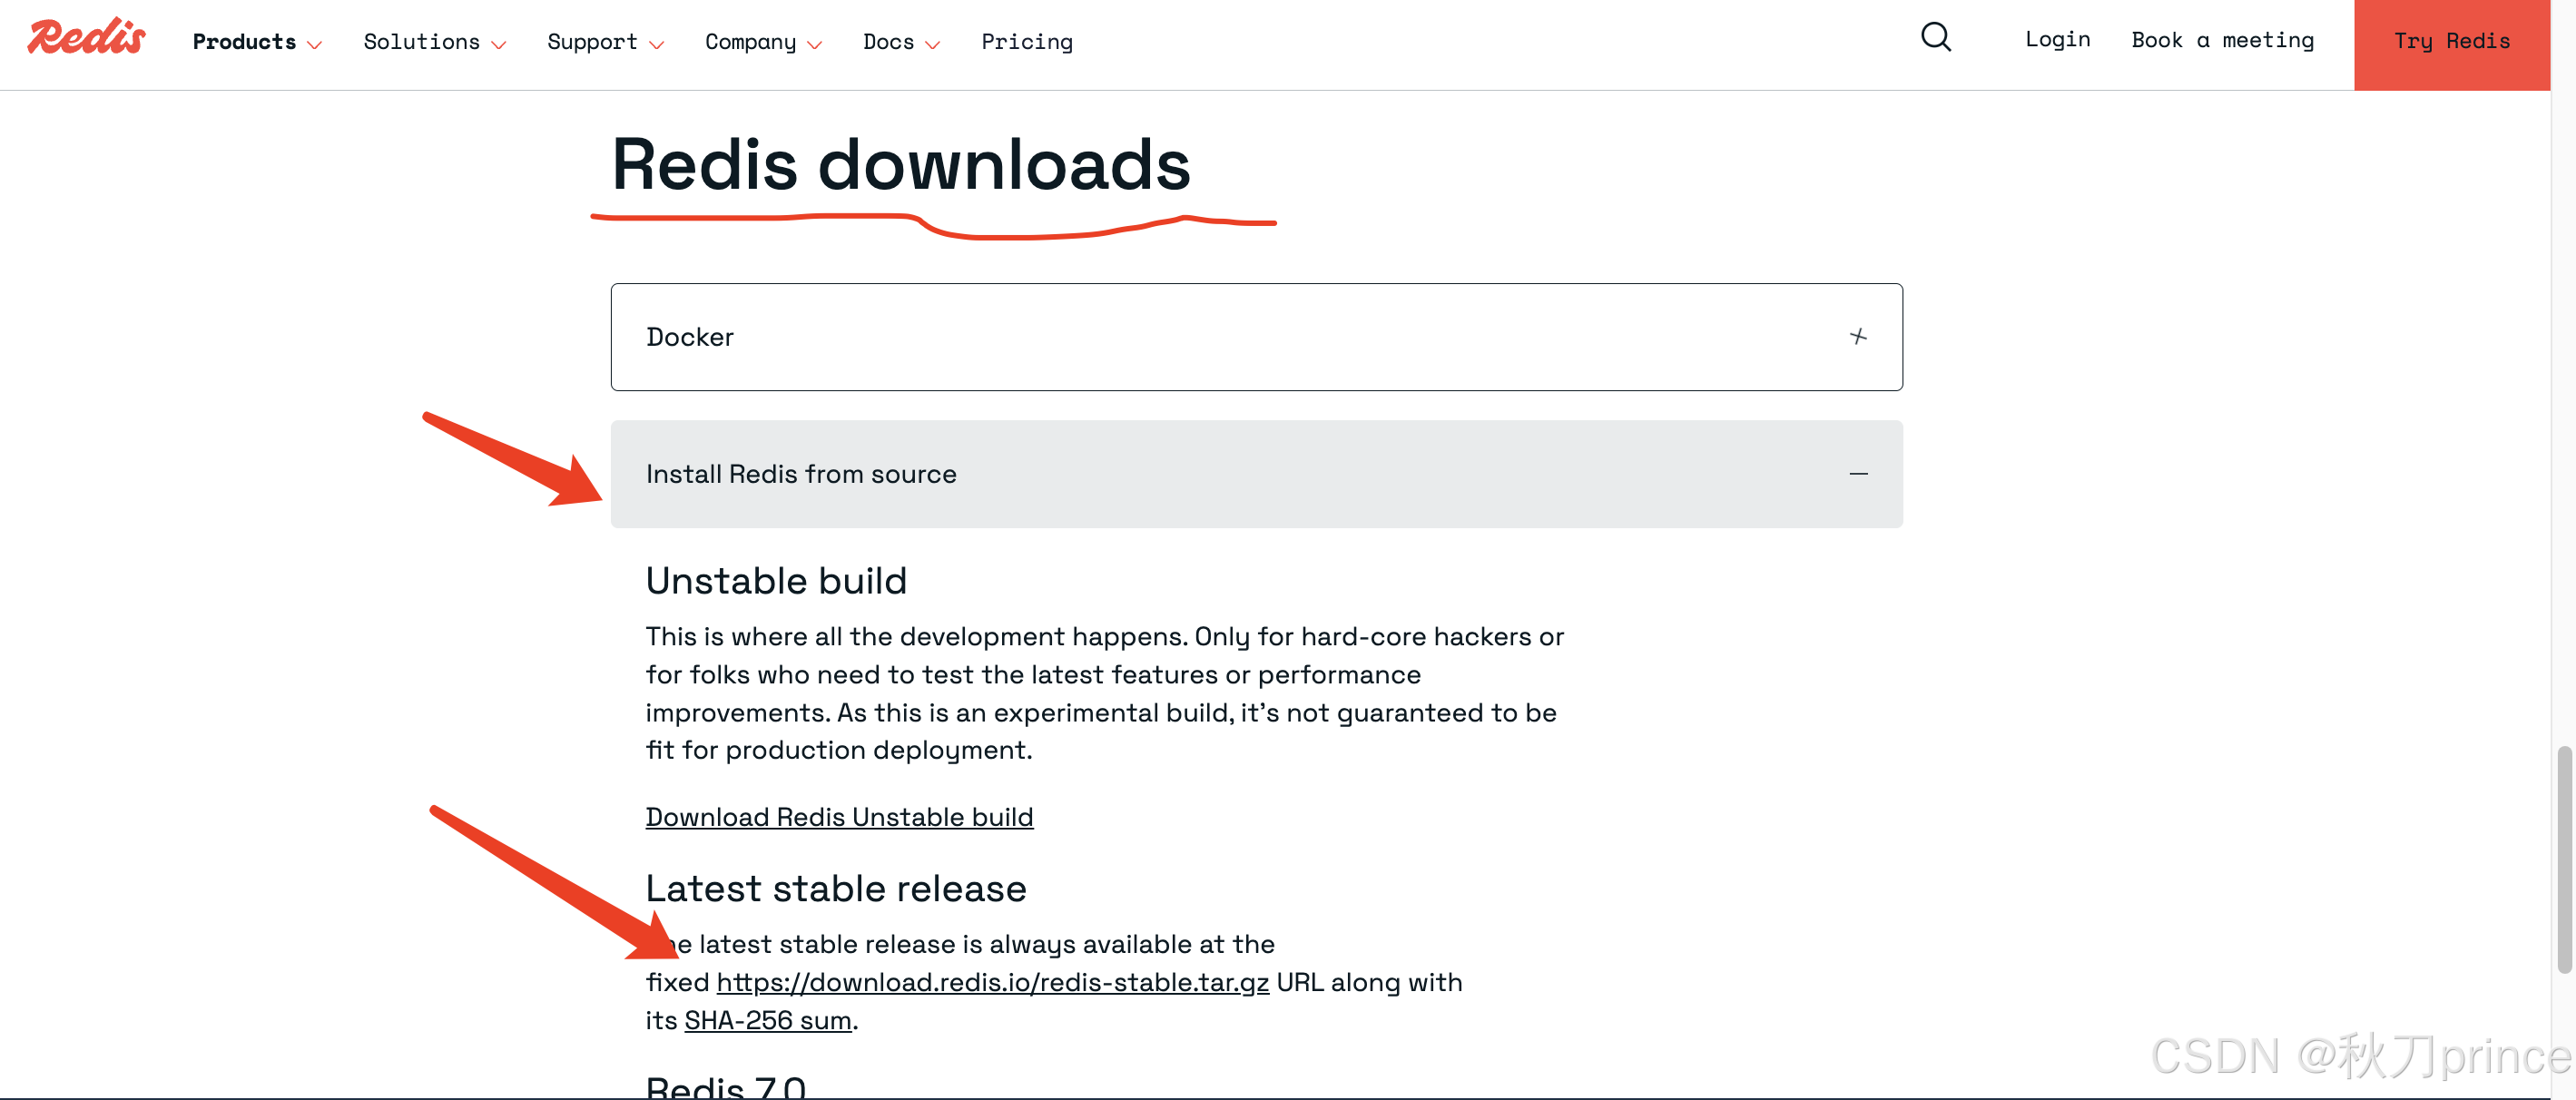Click Book a meeting
Viewport: 2576px width, 1100px height.
[x=2222, y=40]
